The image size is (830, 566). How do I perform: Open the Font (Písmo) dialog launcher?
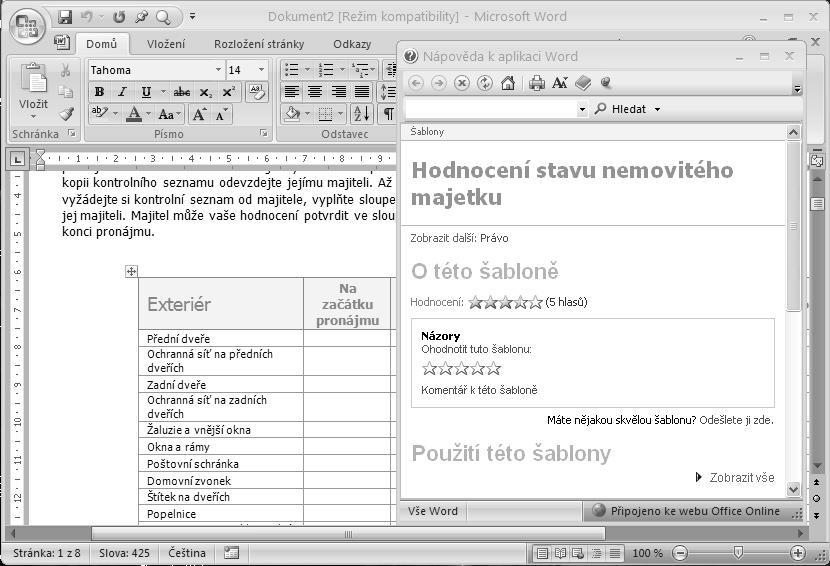(264, 133)
